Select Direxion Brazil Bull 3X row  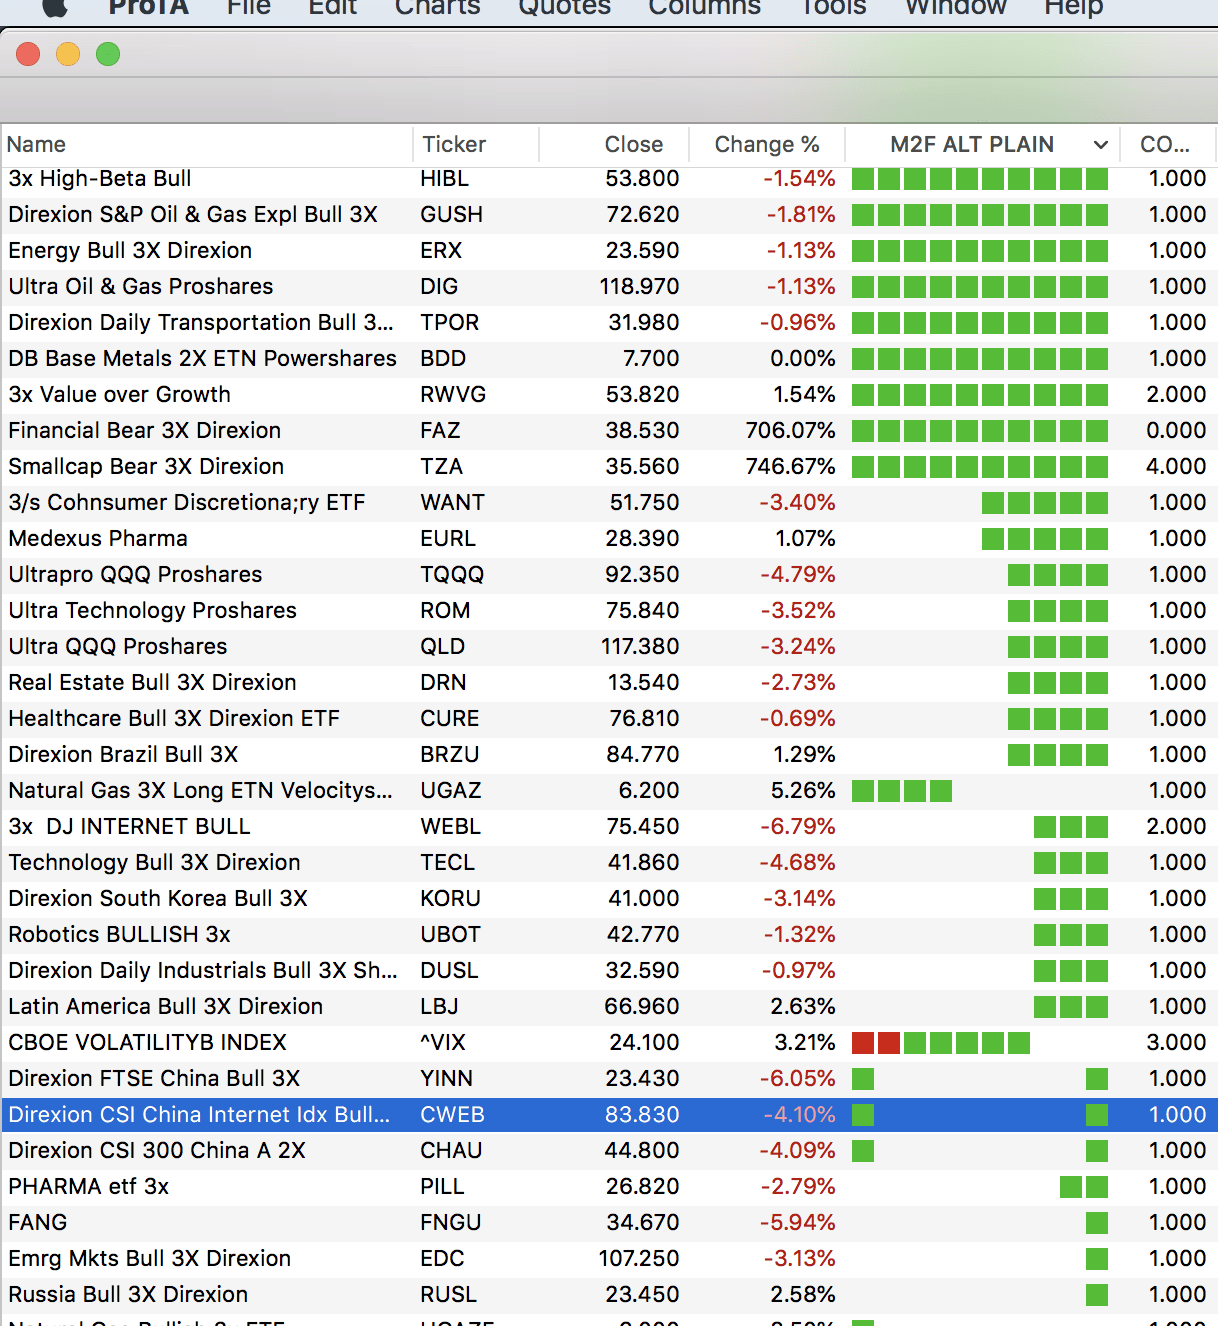click(609, 754)
